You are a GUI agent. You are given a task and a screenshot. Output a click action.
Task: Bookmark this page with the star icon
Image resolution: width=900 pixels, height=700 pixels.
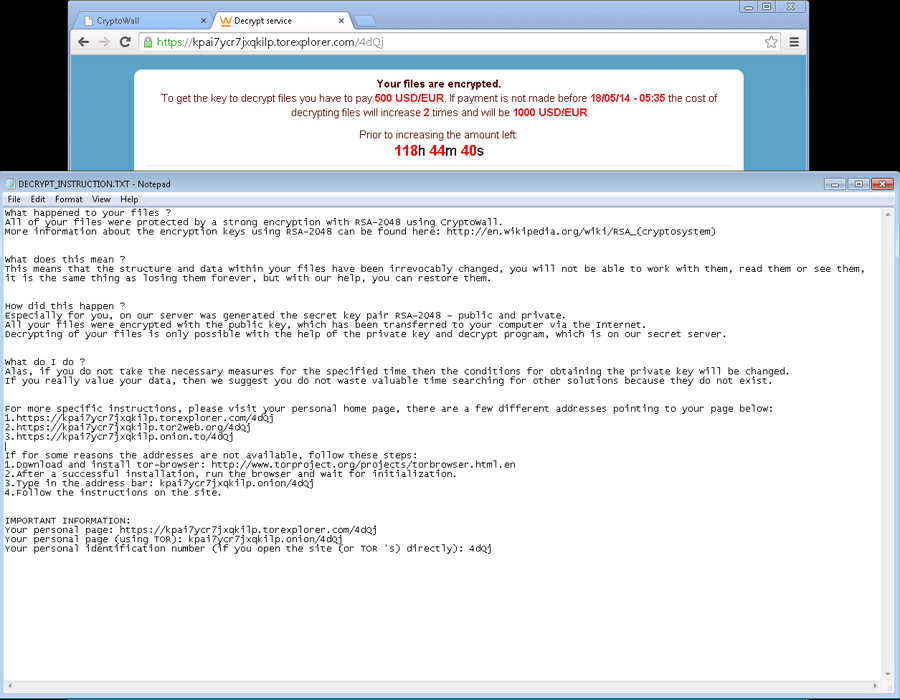click(x=771, y=42)
